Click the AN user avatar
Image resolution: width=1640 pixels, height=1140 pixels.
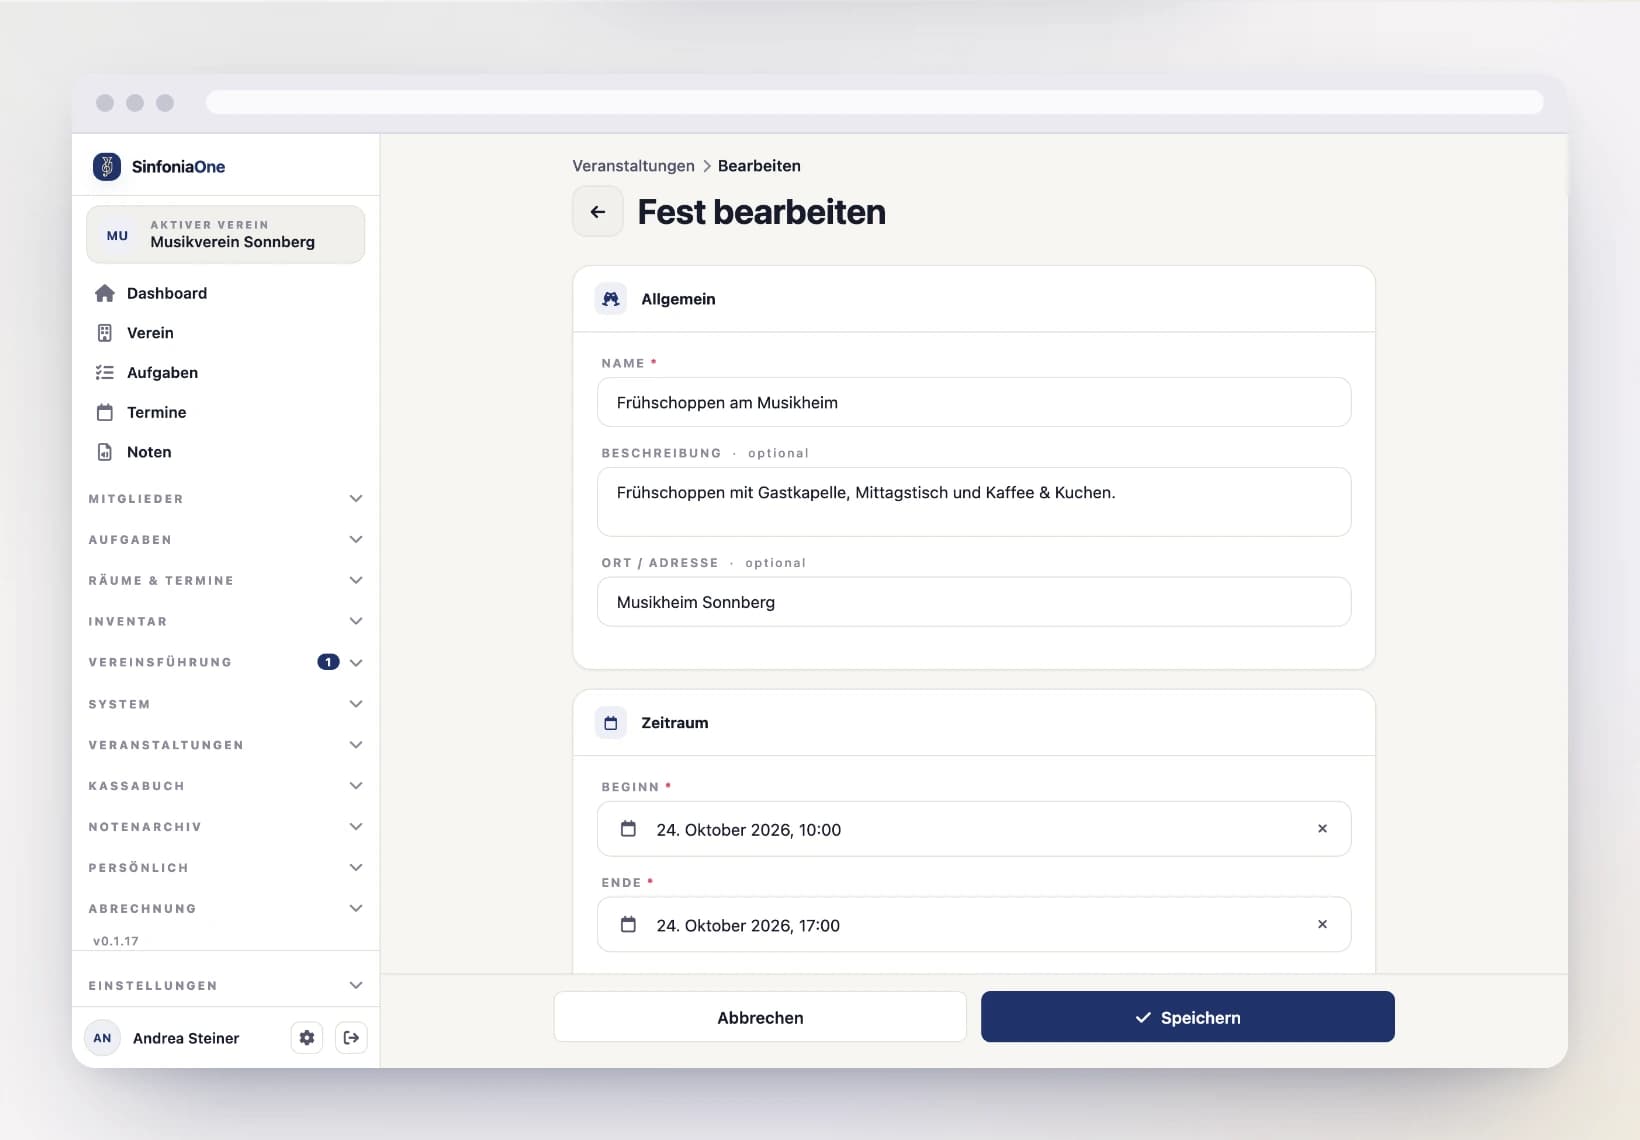tap(102, 1038)
